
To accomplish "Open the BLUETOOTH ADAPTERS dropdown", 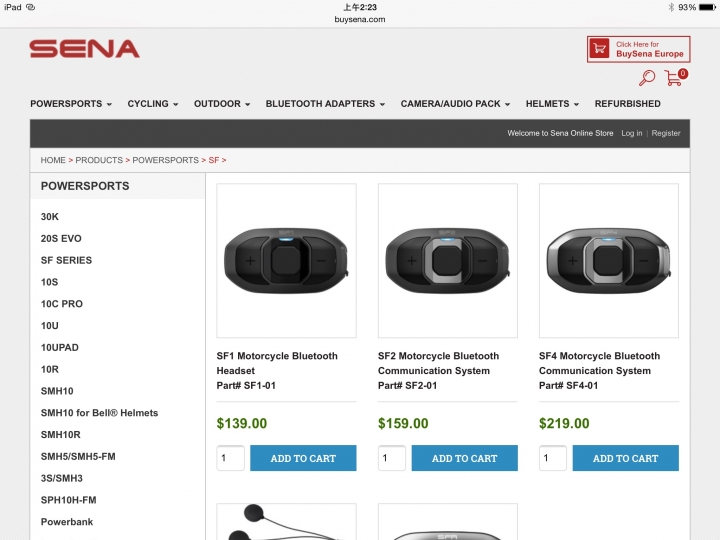I will 325,104.
